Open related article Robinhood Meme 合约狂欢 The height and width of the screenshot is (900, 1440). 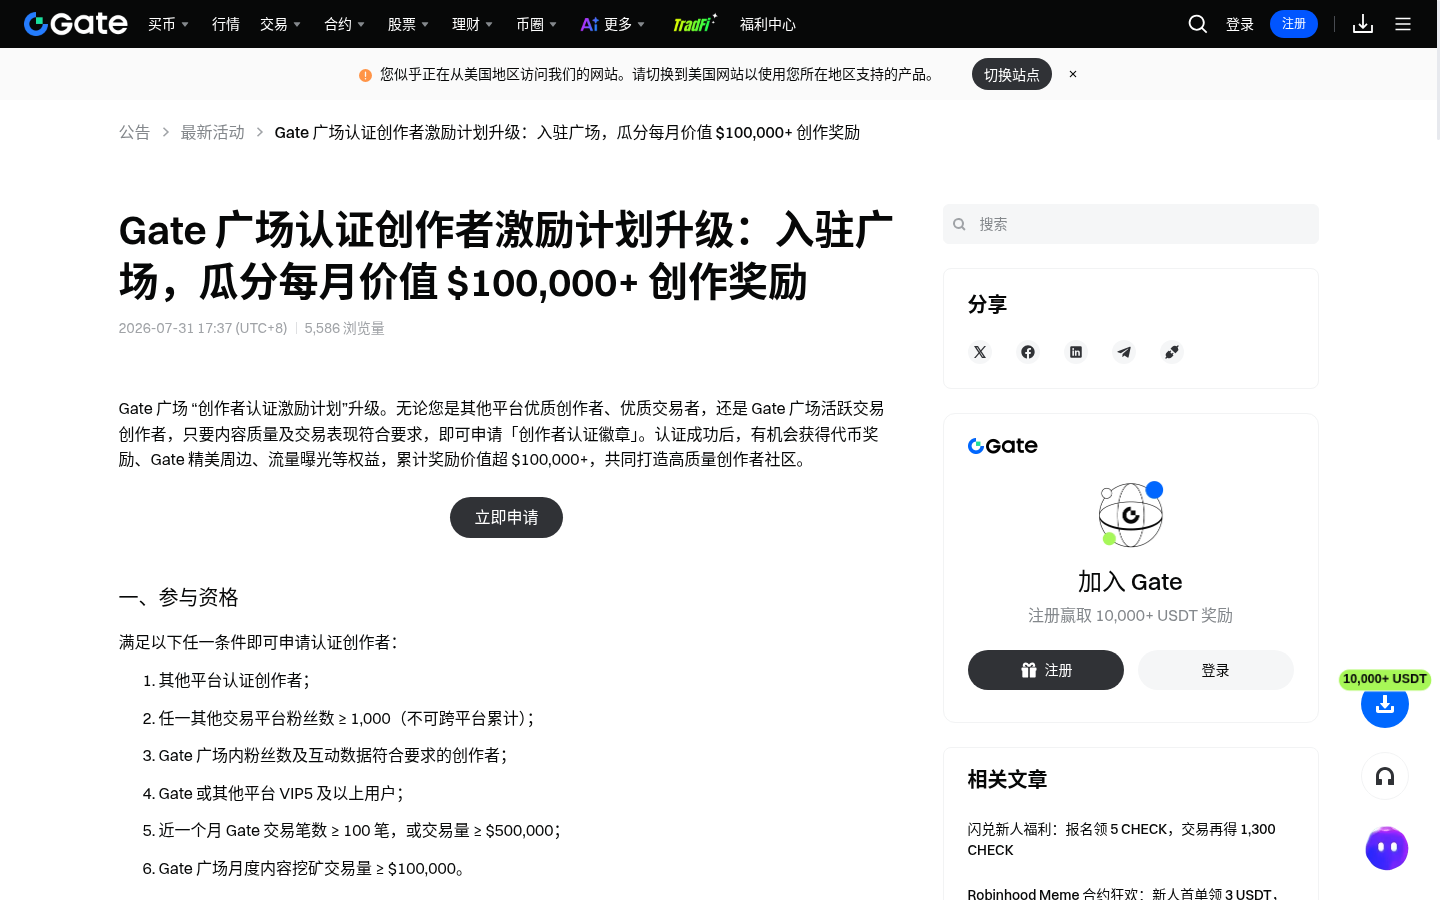point(1123,894)
